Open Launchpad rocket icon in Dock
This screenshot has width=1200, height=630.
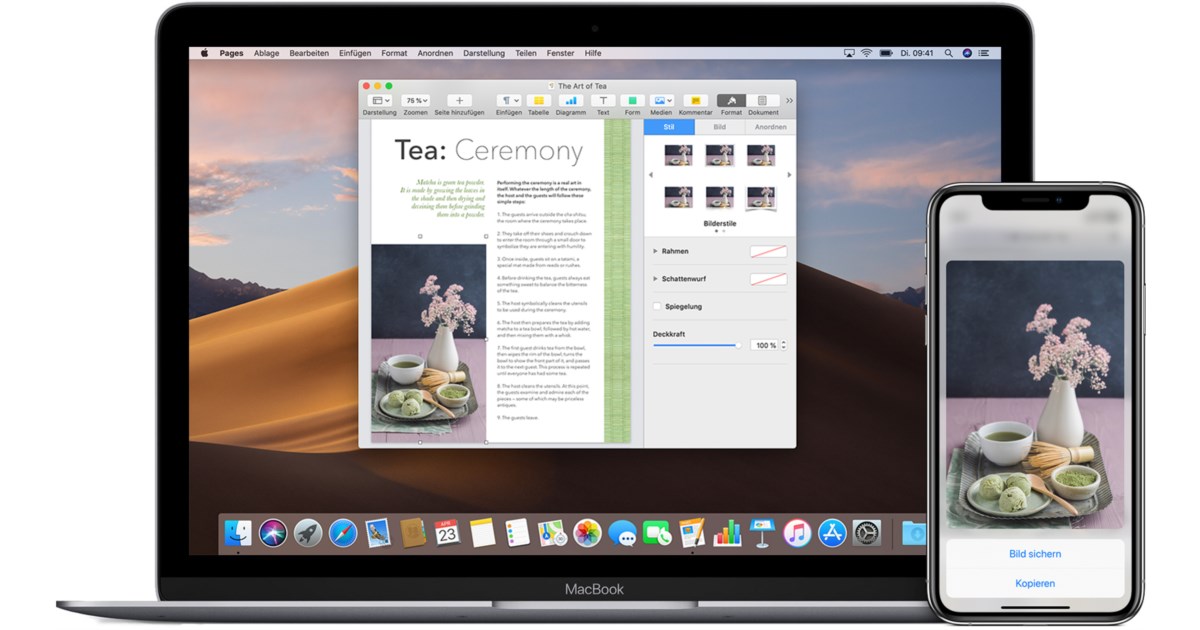[x=308, y=533]
